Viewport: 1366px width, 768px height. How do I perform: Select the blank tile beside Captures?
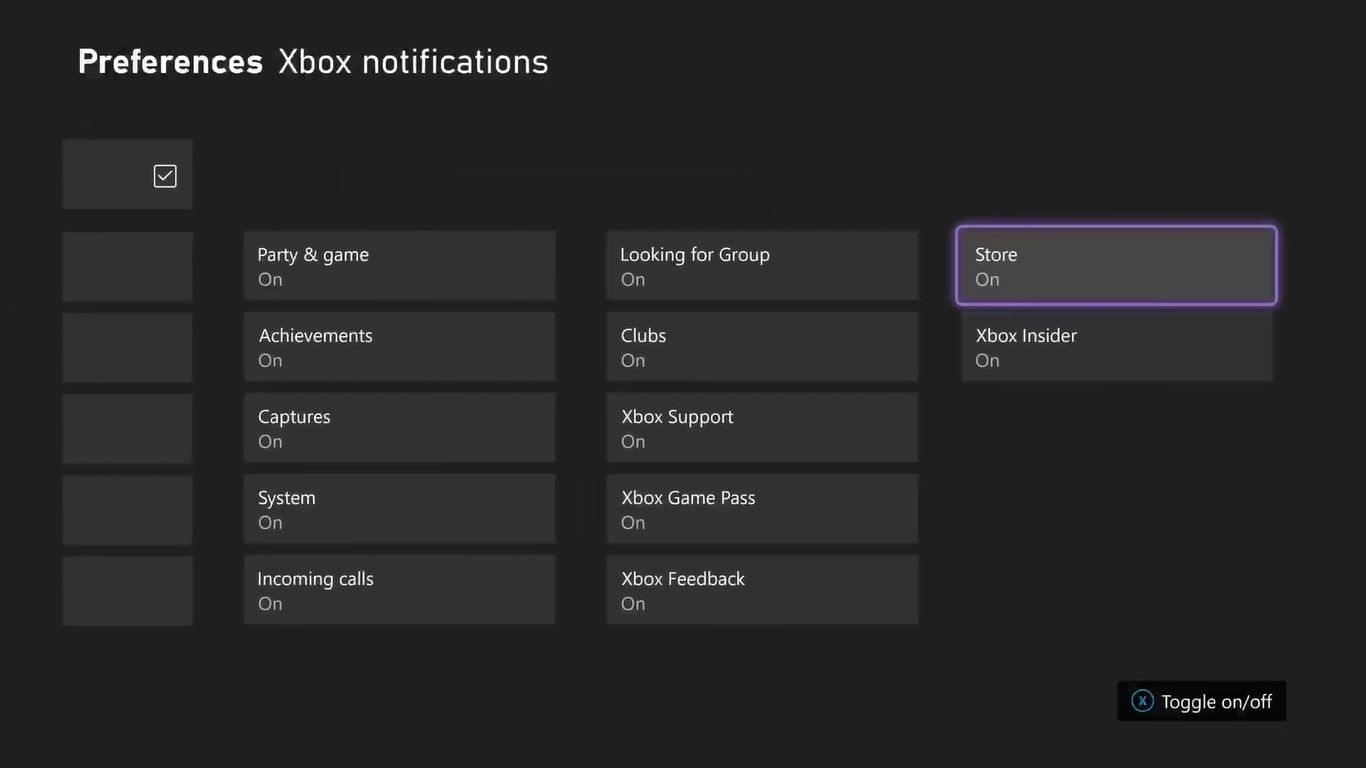pos(128,429)
